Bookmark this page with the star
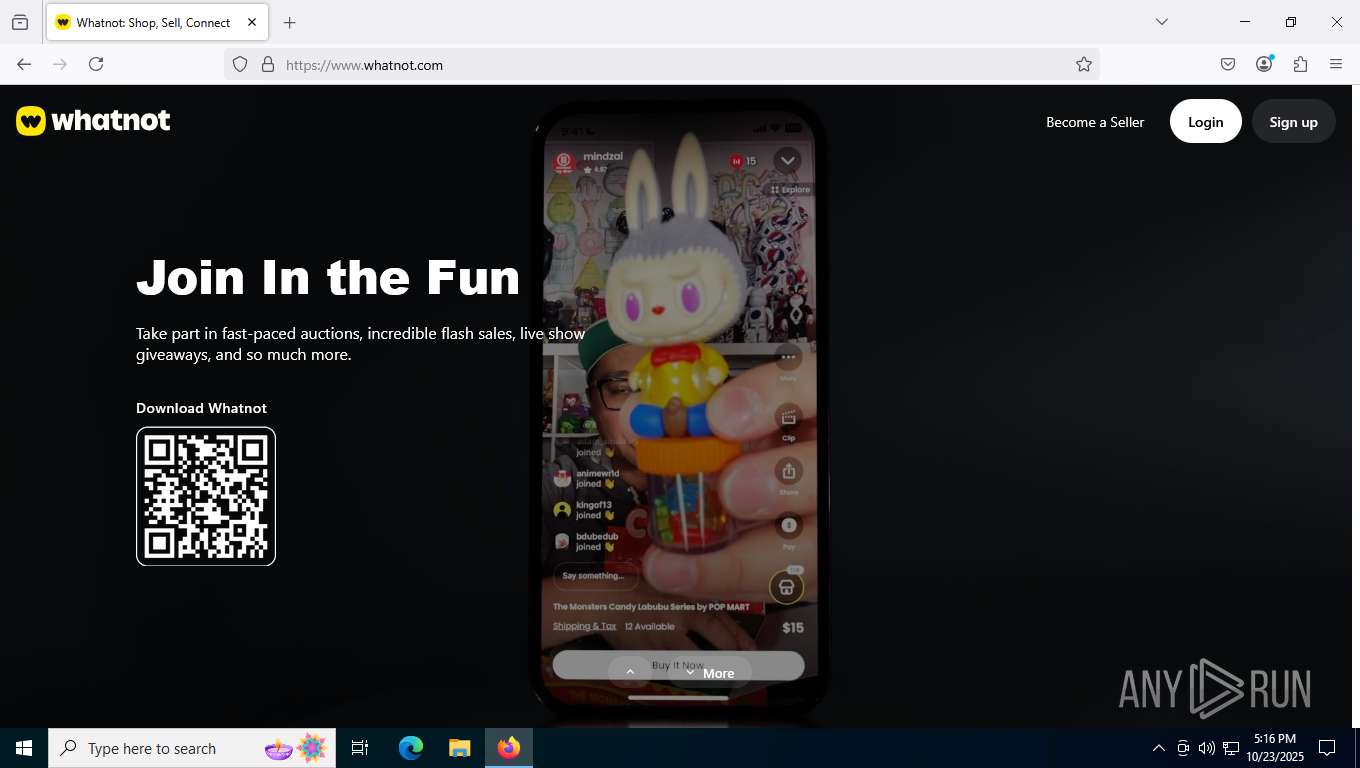Viewport: 1360px width, 768px height. point(1084,64)
